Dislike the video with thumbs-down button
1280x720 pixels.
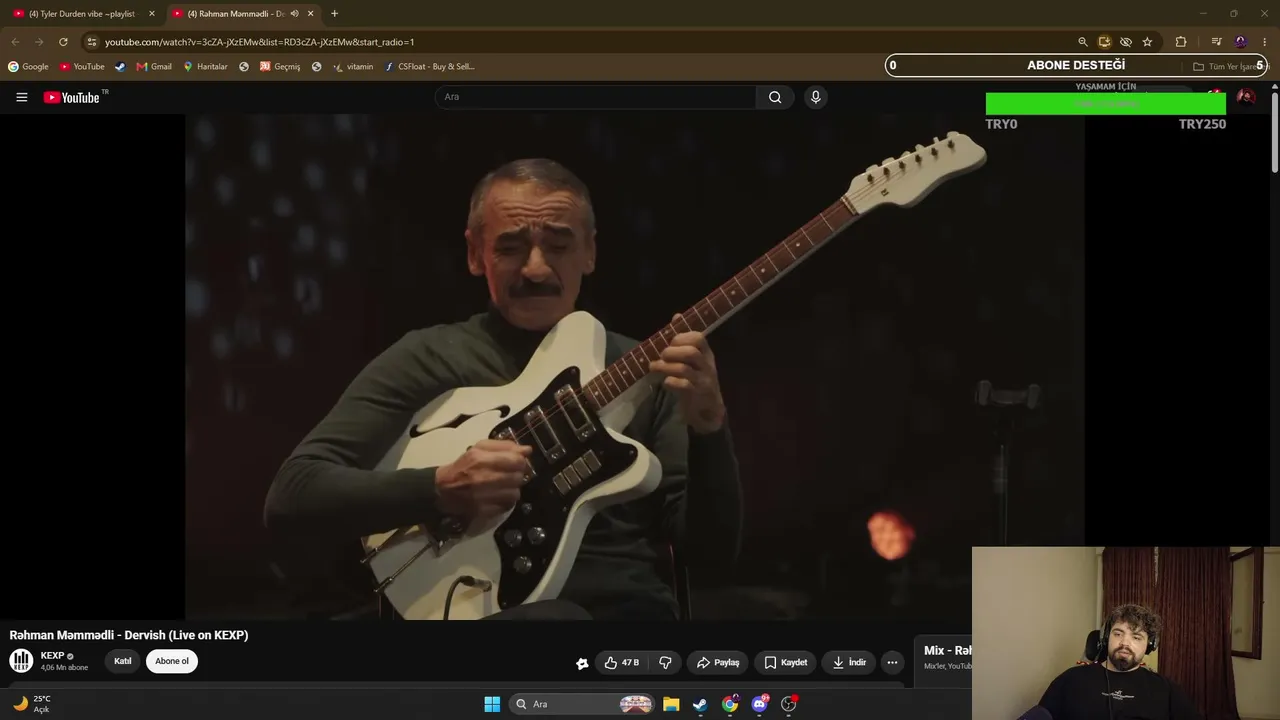(665, 662)
